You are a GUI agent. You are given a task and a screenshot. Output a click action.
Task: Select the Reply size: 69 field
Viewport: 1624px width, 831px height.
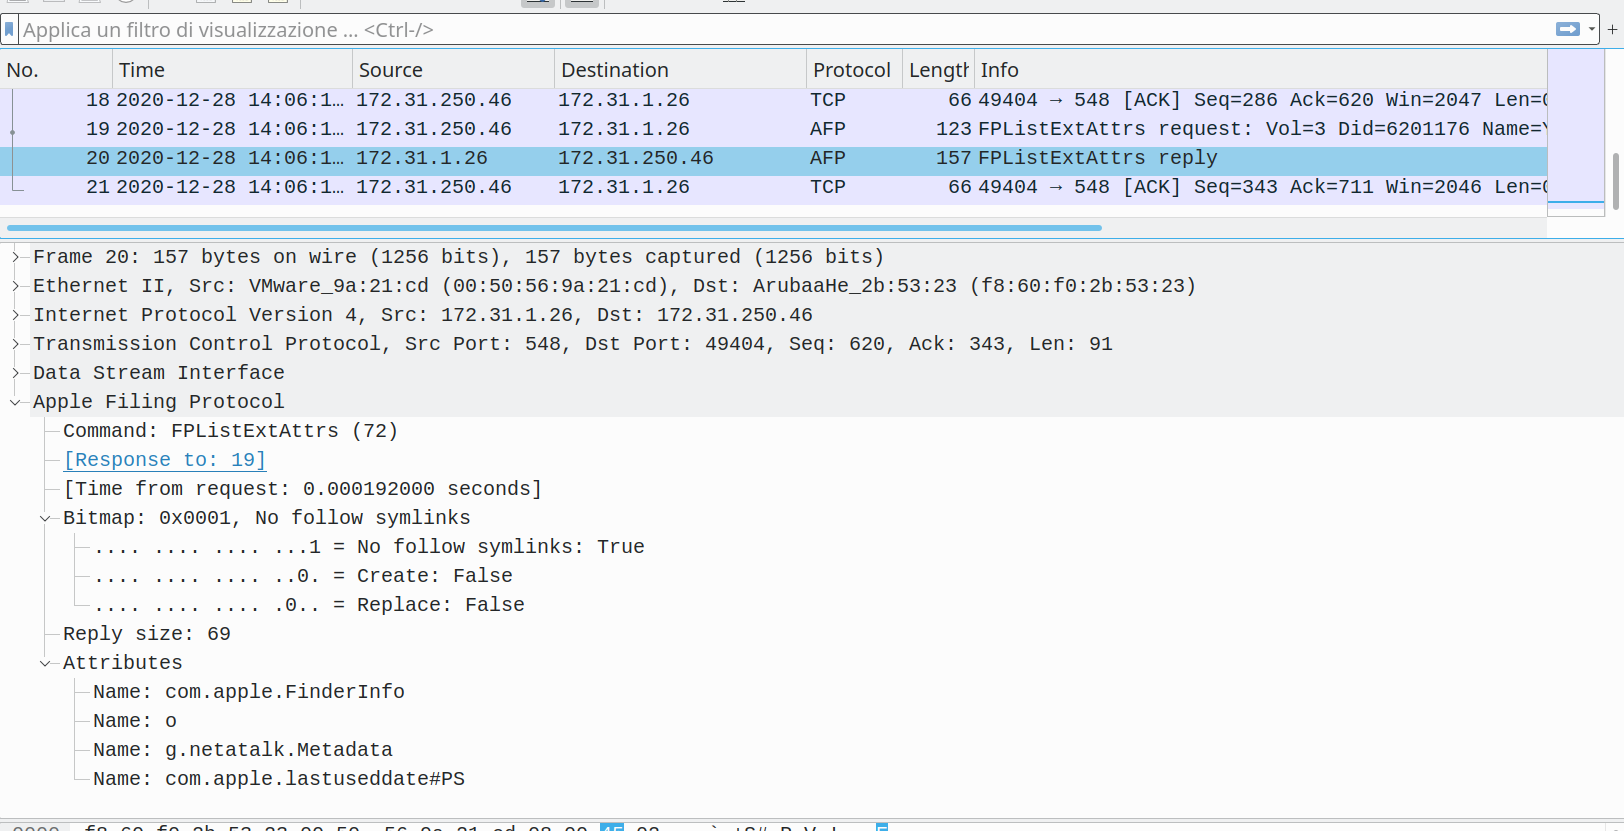pyautogui.click(x=147, y=634)
